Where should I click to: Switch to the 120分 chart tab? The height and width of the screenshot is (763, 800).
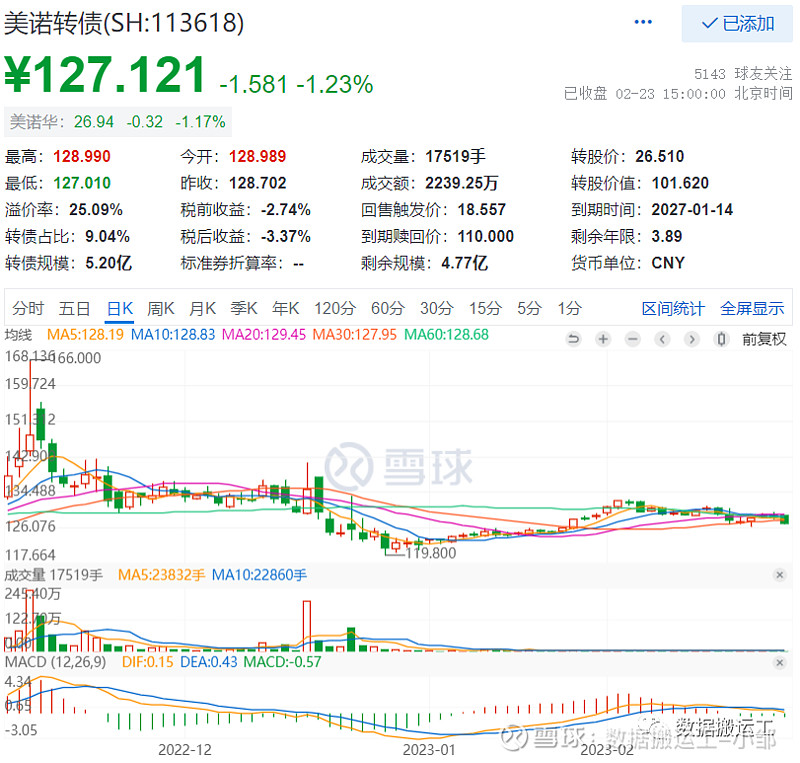335,308
